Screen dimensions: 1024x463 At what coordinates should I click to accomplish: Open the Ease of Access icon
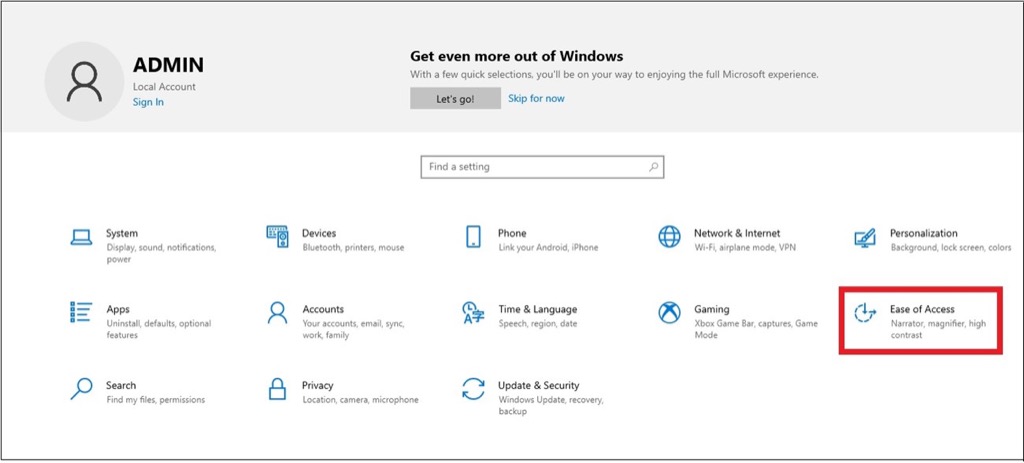pyautogui.click(x=865, y=313)
